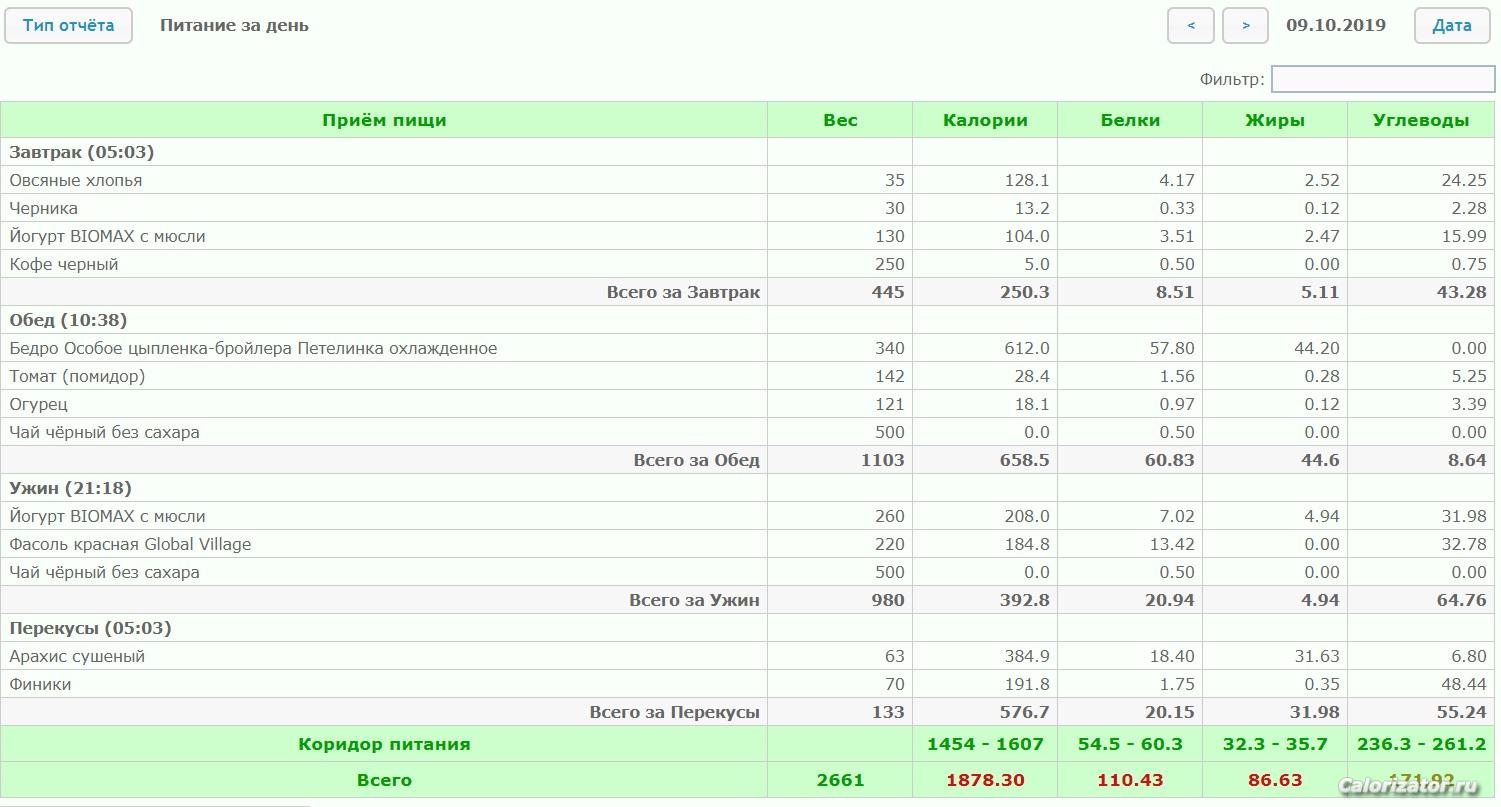Click total calories value 1878.30

985,780
